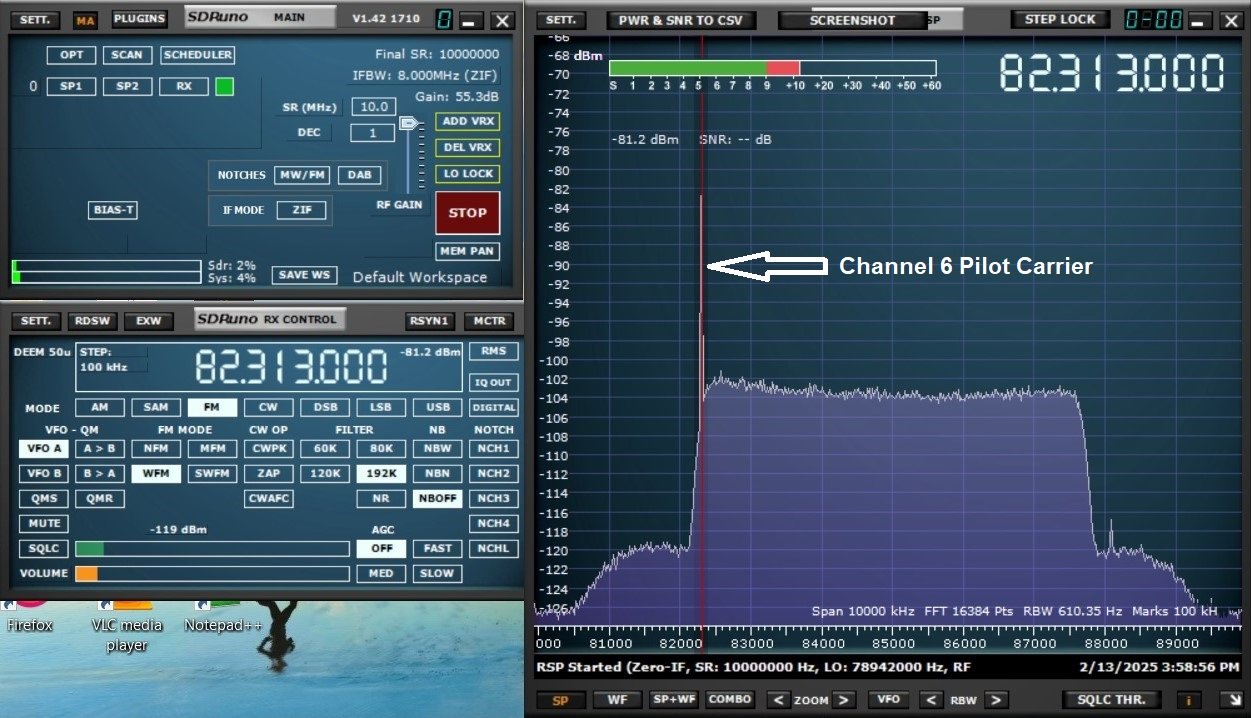Click the resize arrow icon in spectrum window
This screenshot has height=718, width=1251.
[1227, 700]
